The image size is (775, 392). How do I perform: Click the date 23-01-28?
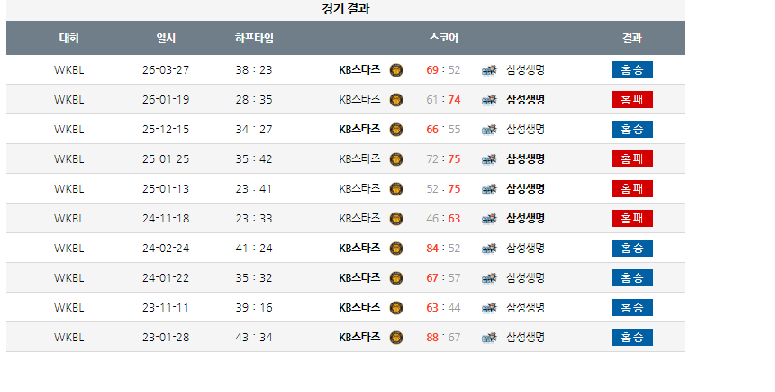pos(166,337)
